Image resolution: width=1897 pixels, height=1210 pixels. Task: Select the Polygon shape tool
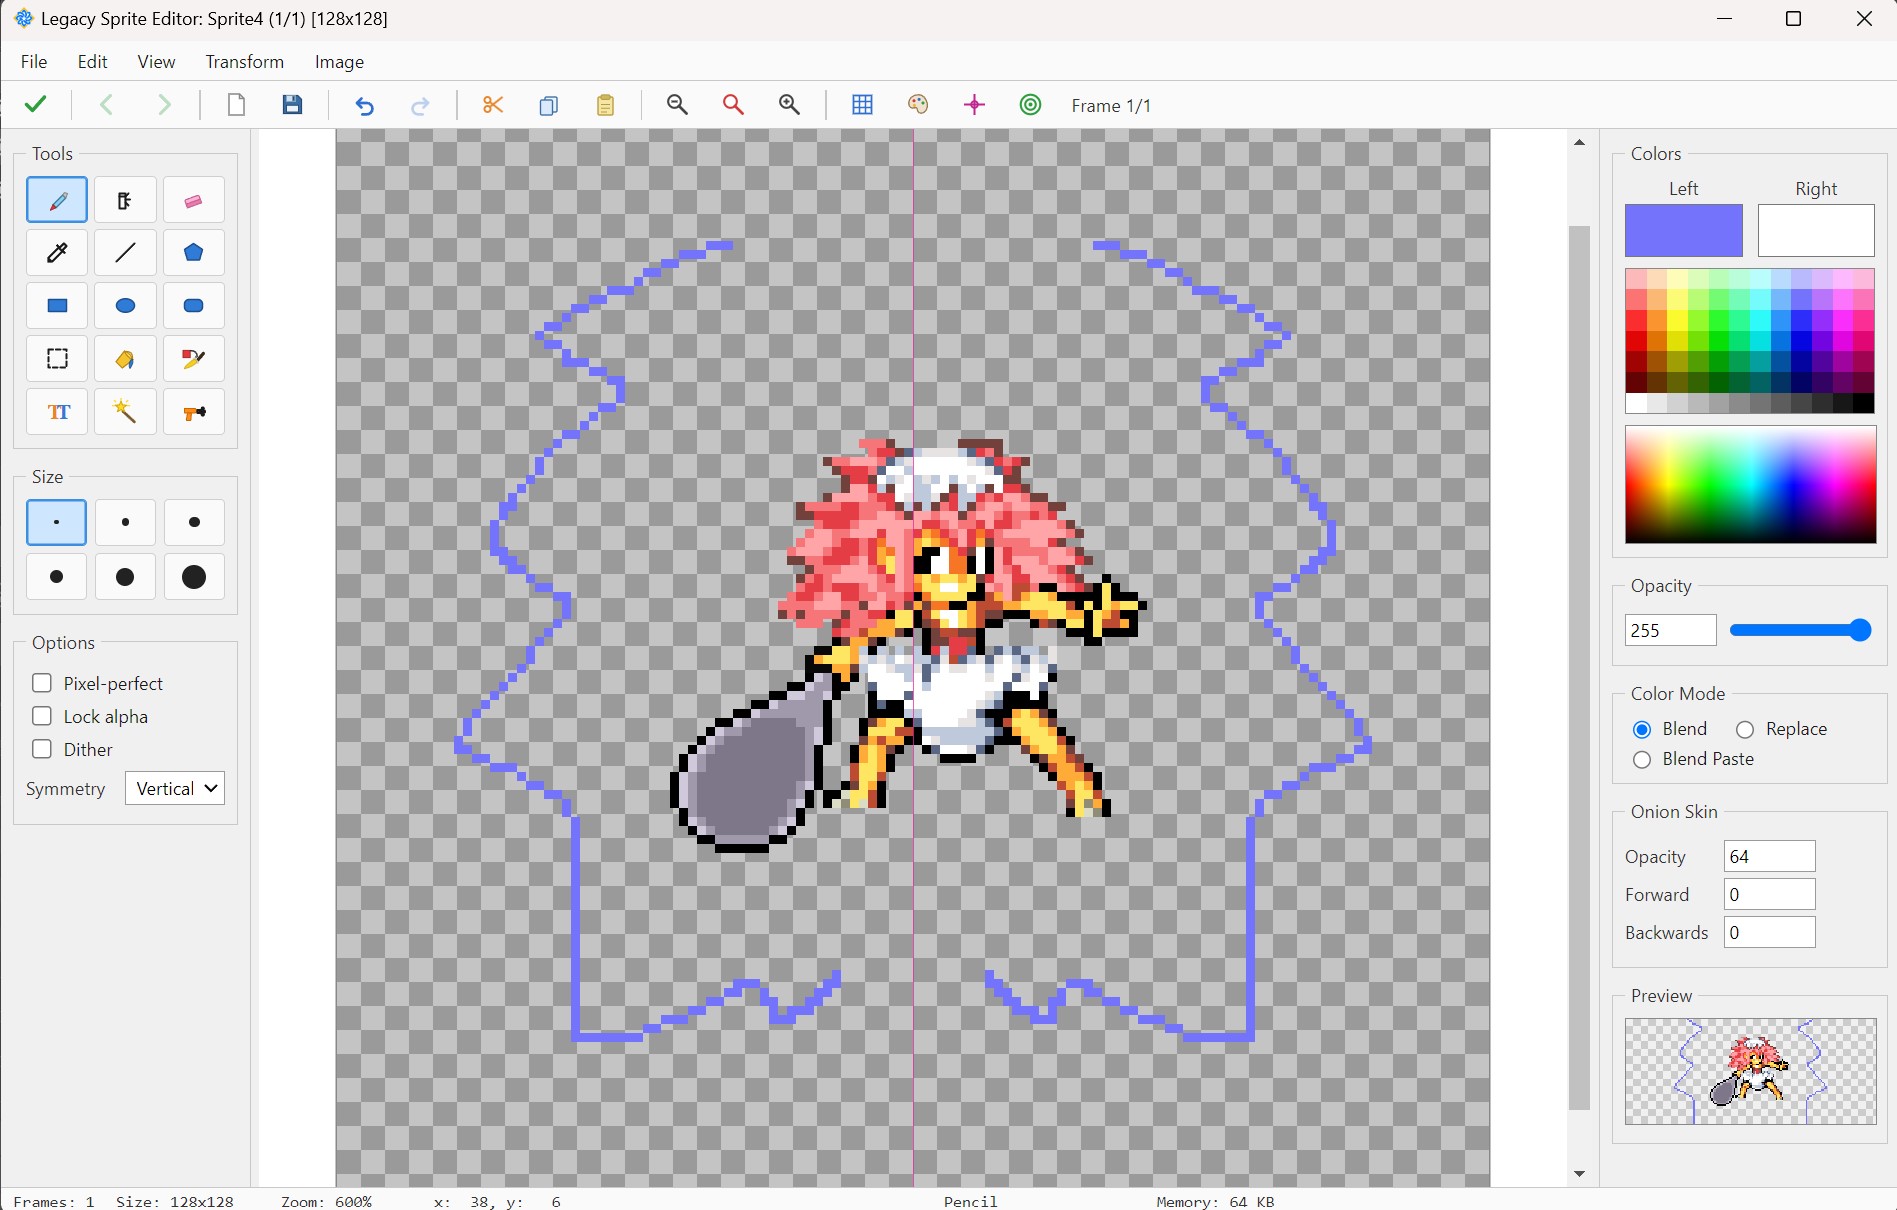[193, 253]
